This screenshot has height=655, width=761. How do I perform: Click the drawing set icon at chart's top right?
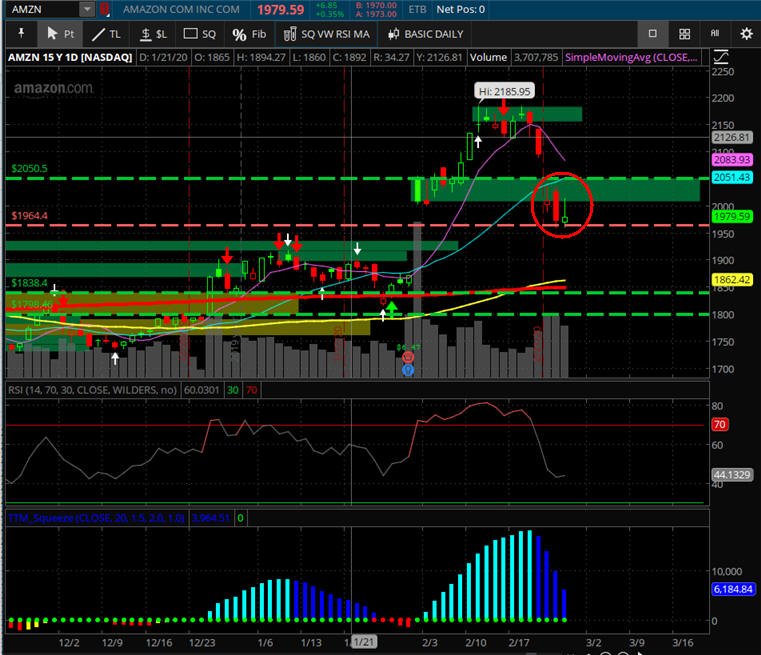coord(721,57)
